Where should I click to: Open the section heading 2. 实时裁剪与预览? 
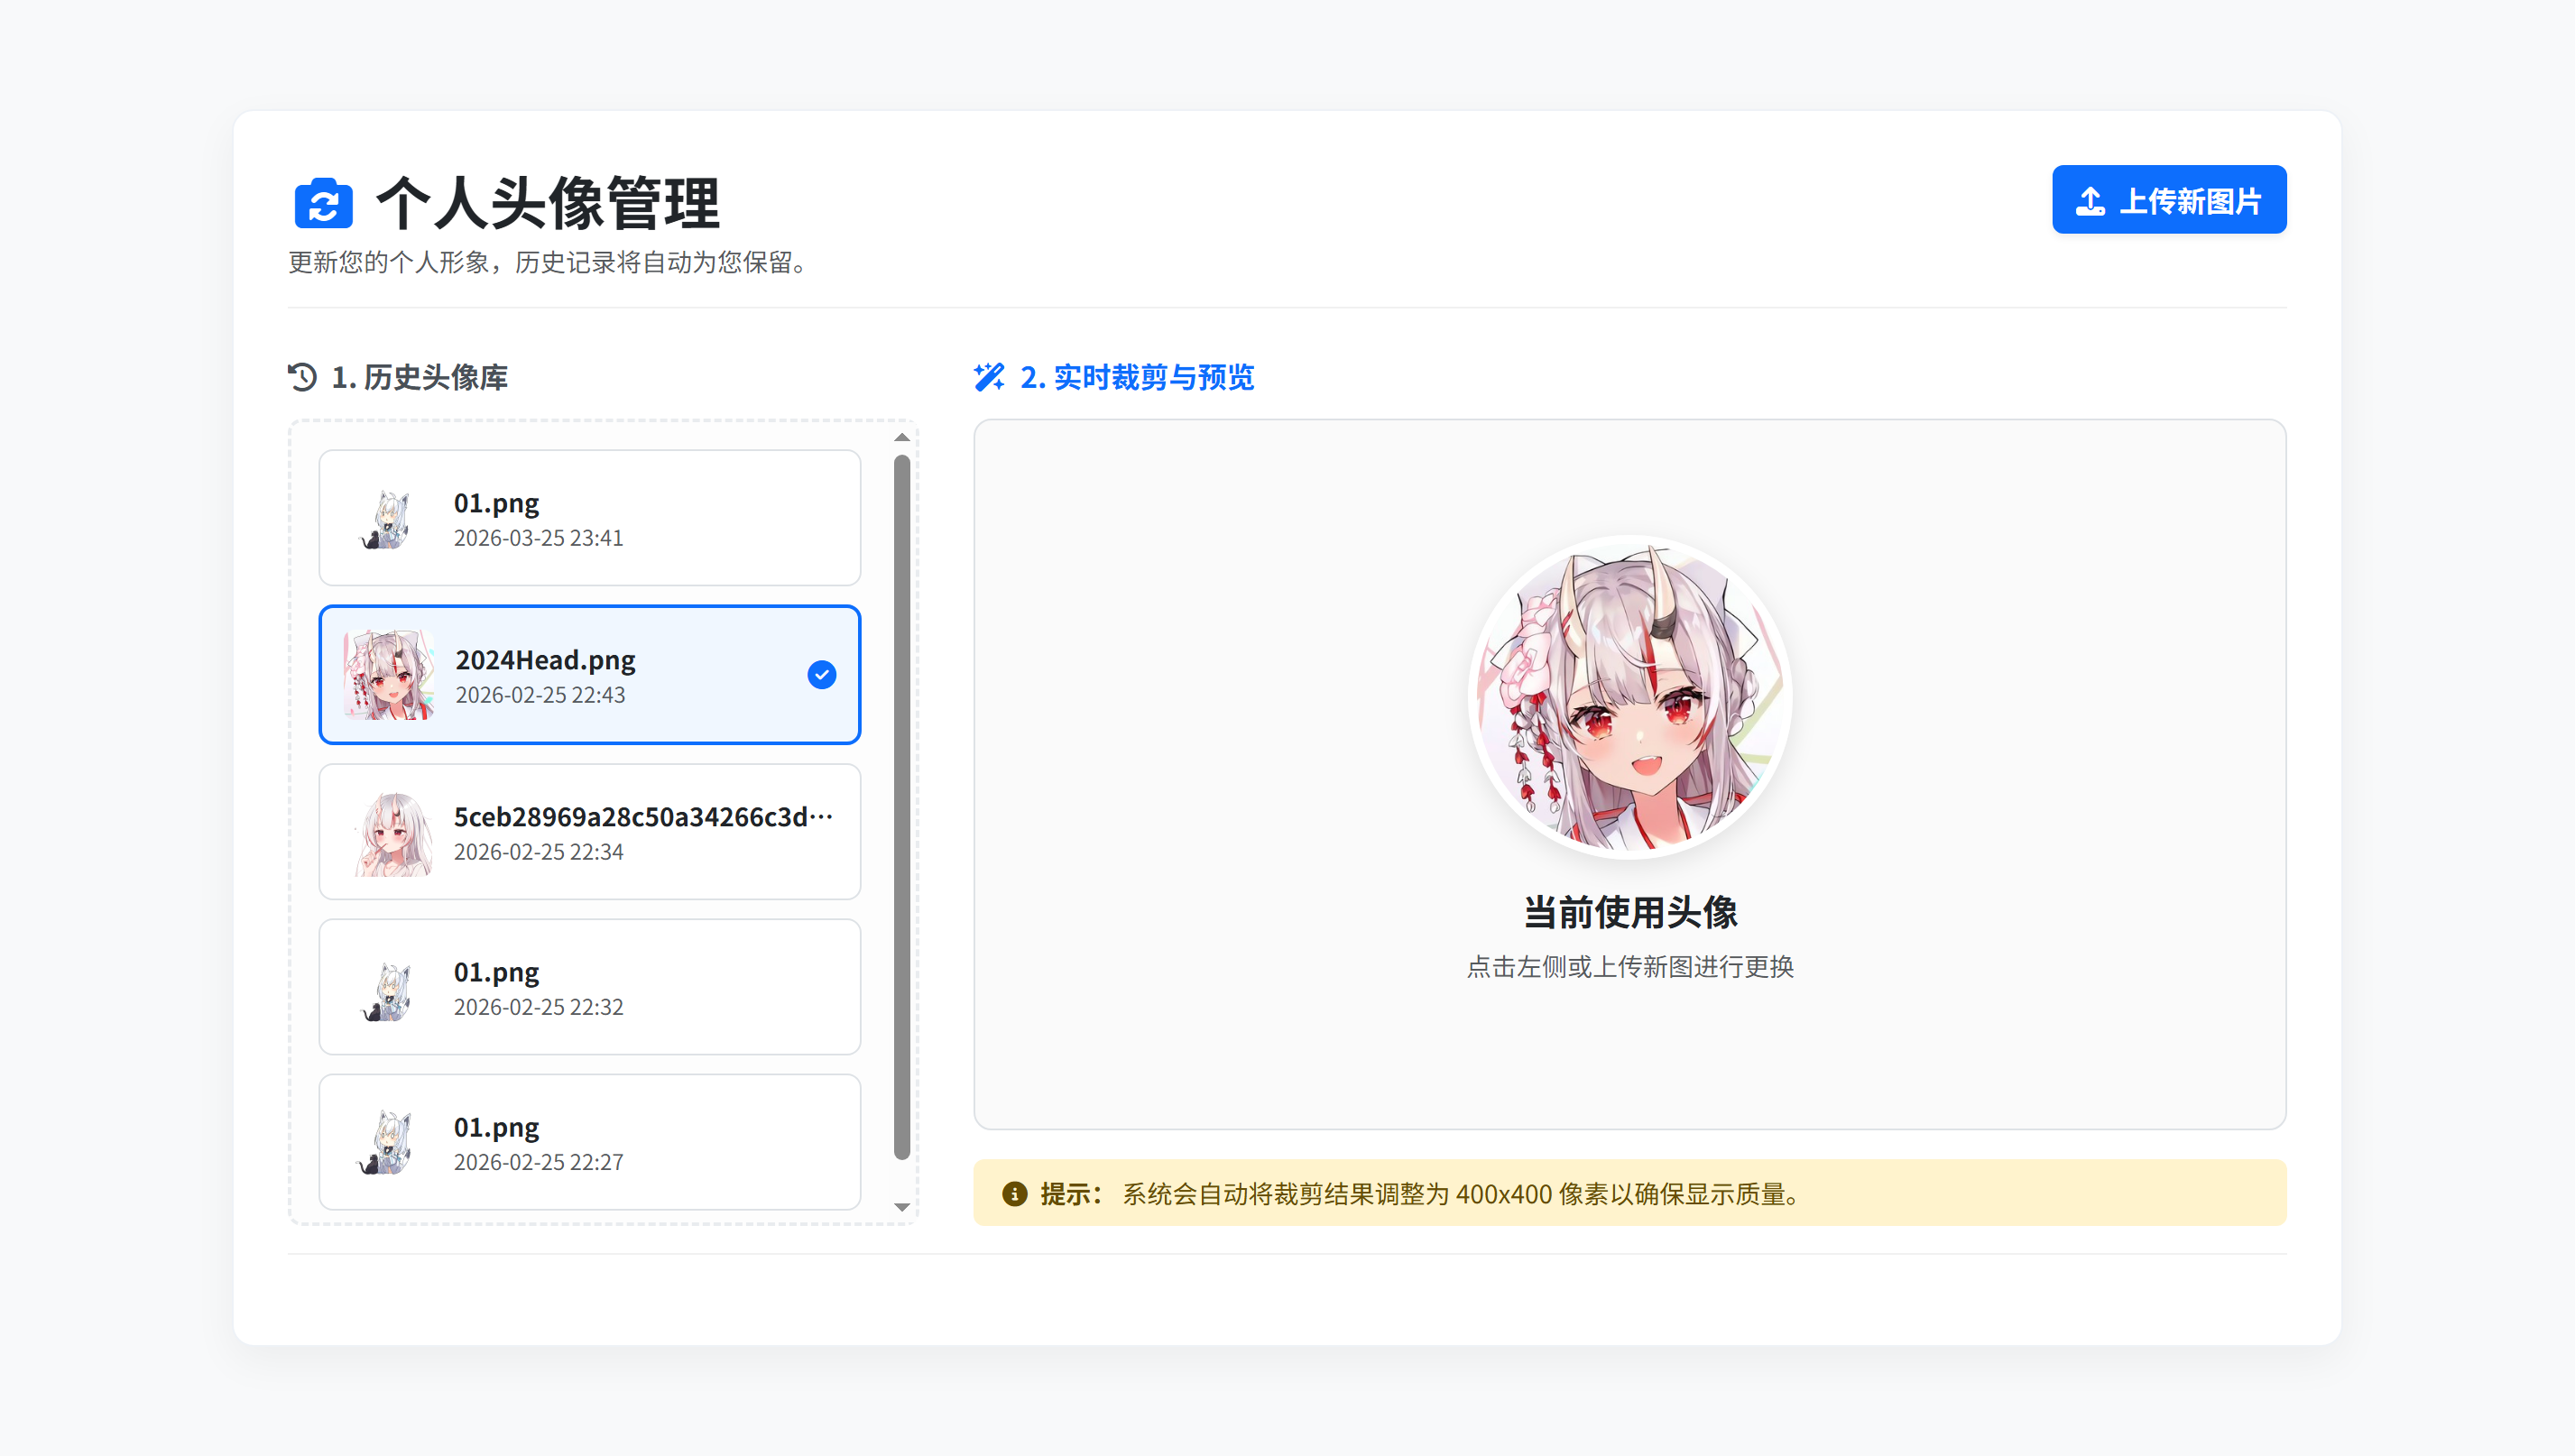(1137, 378)
